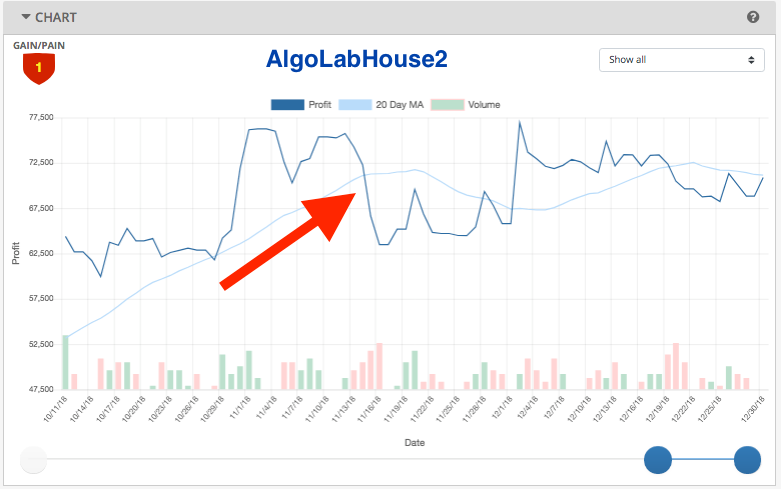Click the GAIN/PAIN label text
The width and height of the screenshot is (781, 489).
(39, 45)
